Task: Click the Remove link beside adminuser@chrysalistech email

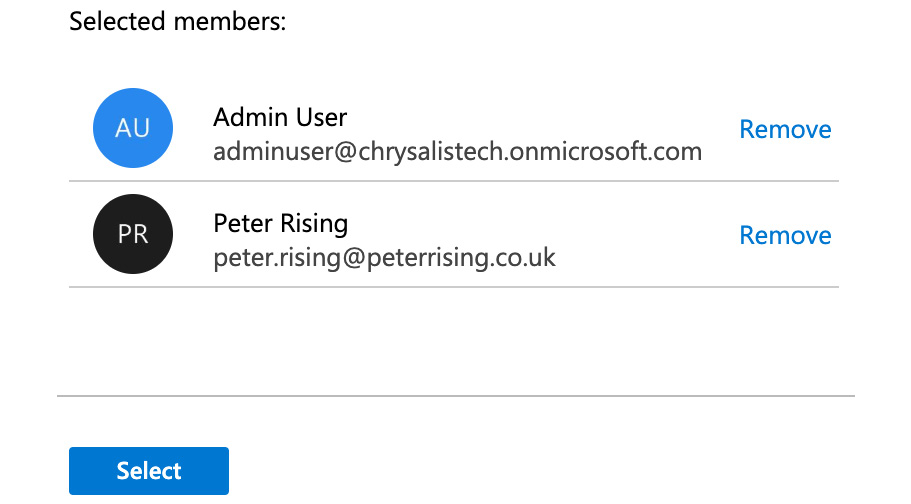Action: pos(785,130)
